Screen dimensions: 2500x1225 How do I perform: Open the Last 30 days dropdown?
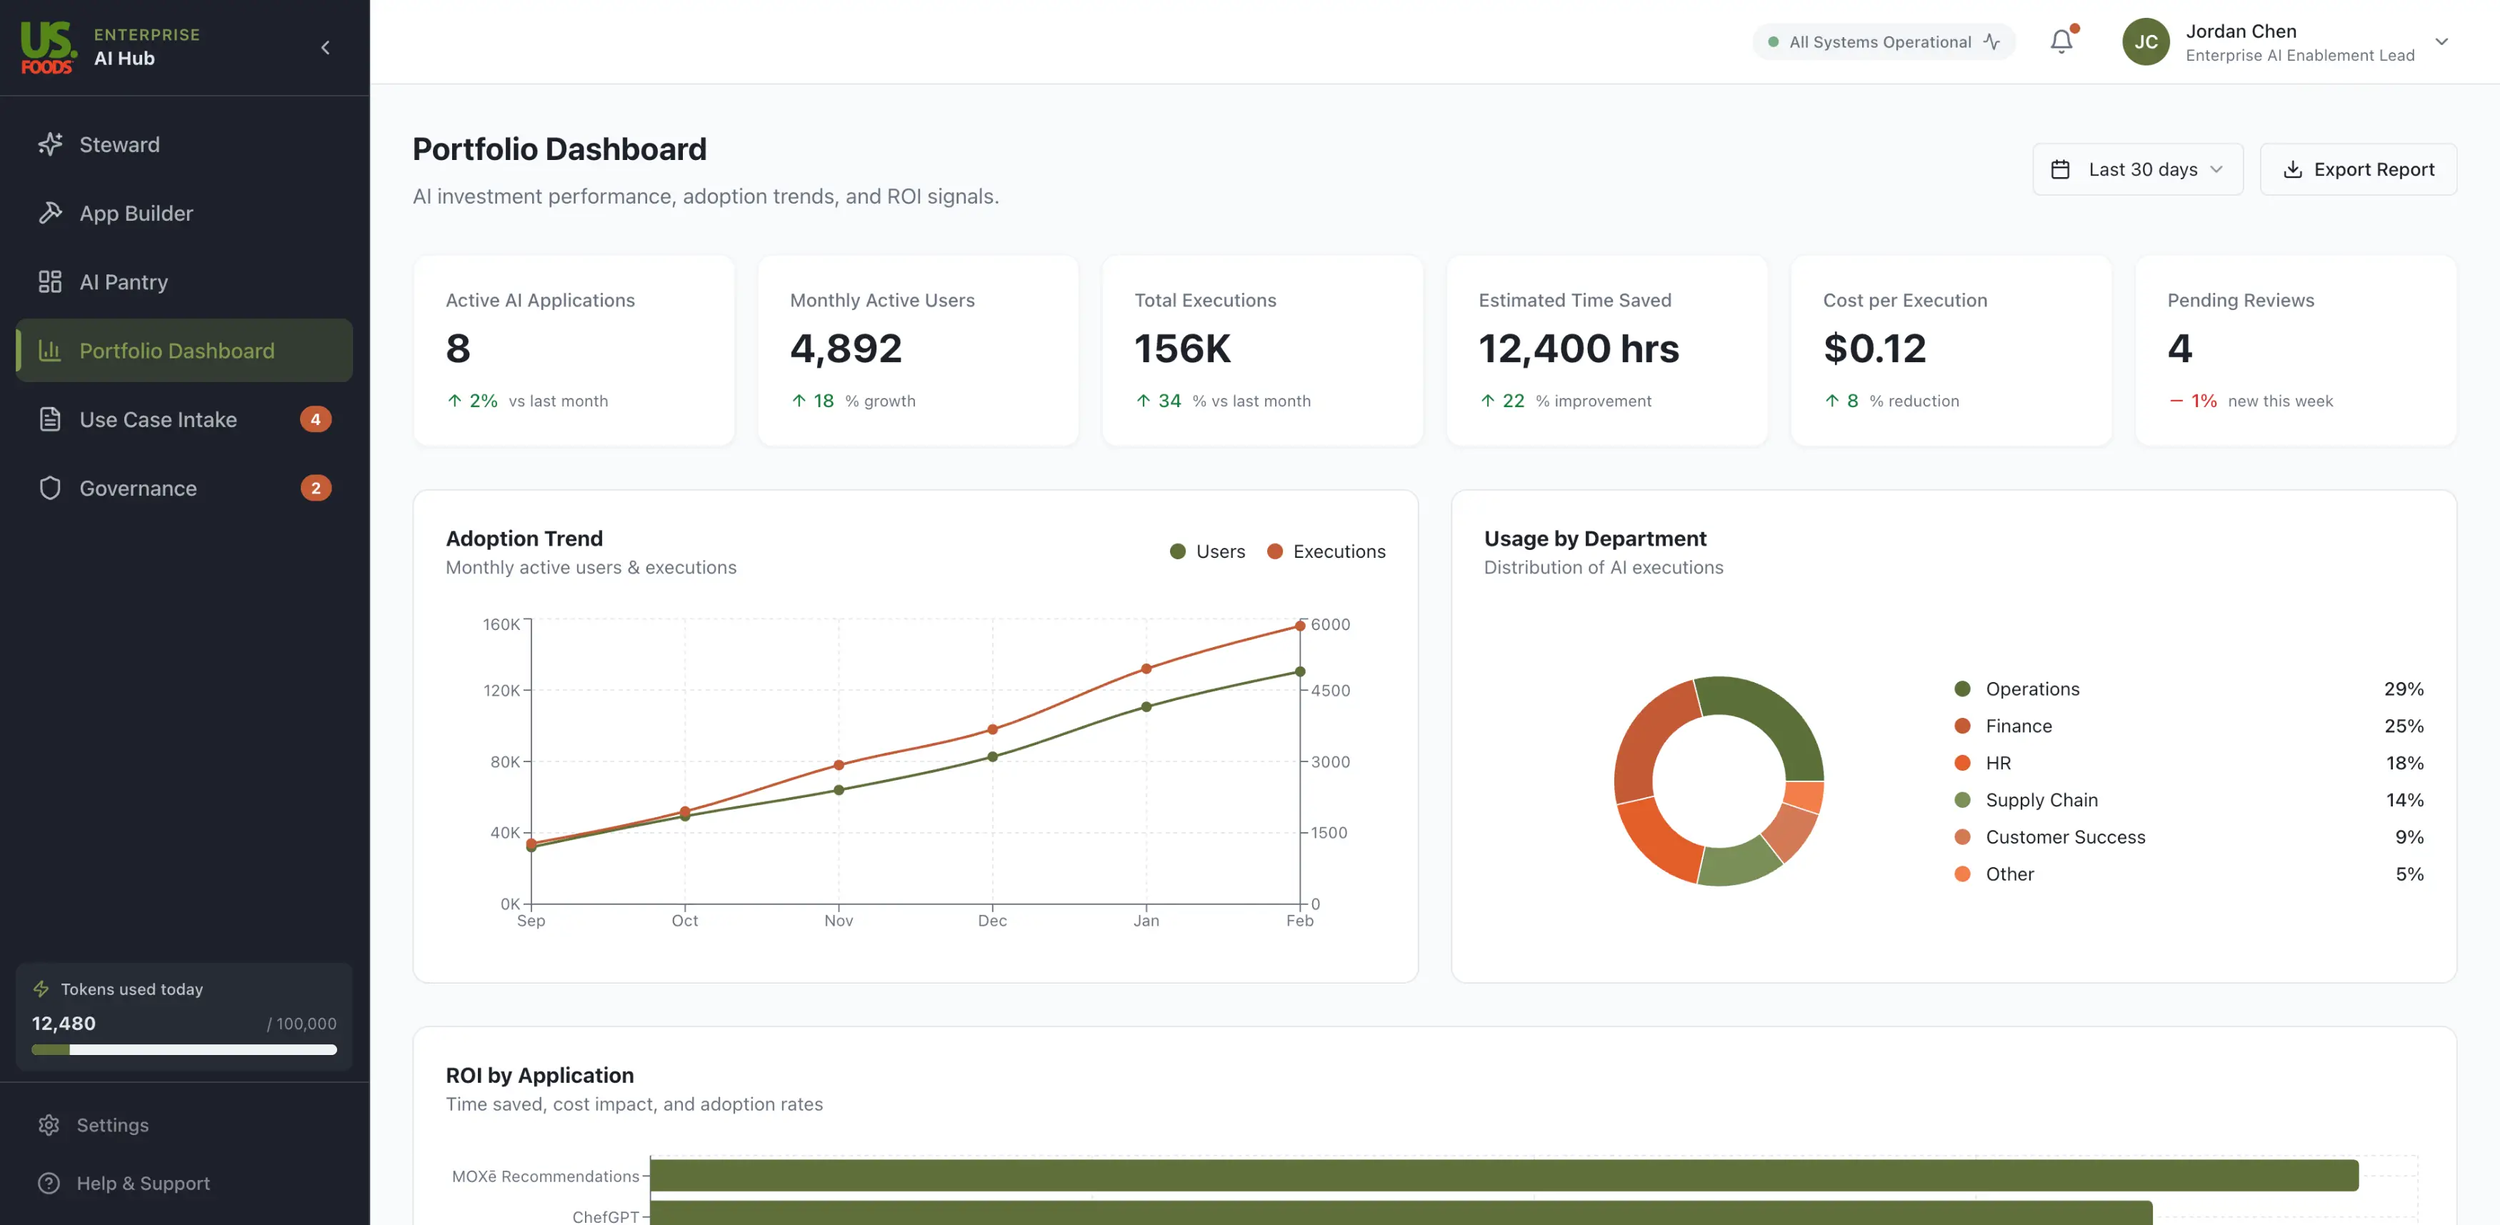click(x=2140, y=169)
